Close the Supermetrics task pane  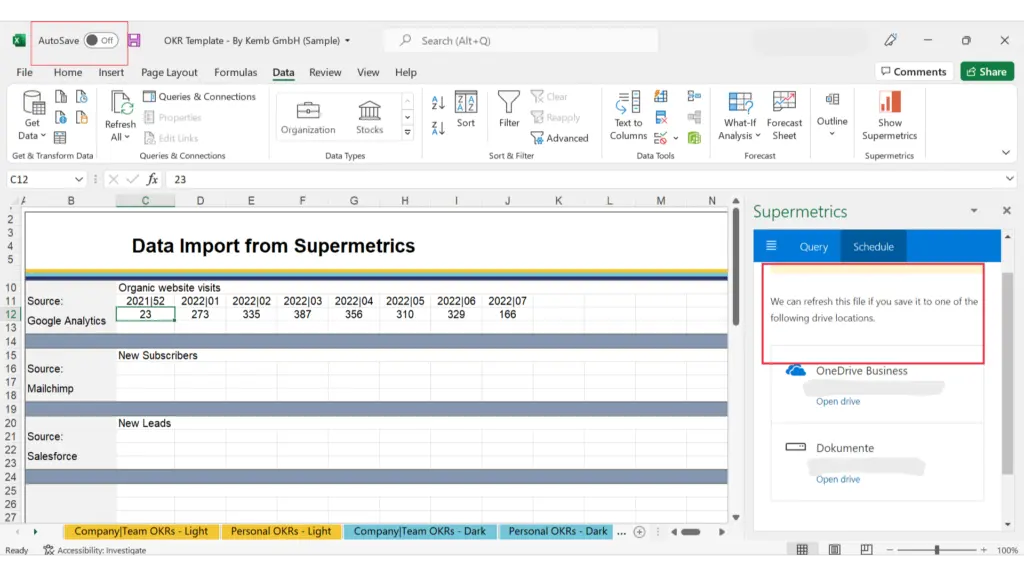click(1006, 211)
